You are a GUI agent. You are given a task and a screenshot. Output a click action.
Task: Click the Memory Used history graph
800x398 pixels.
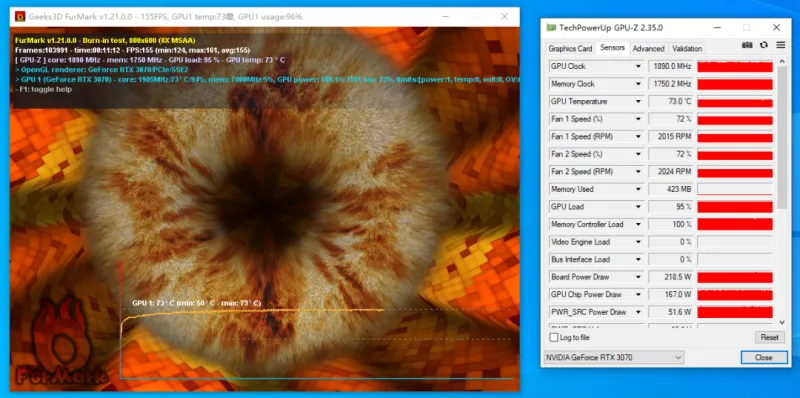coord(735,189)
